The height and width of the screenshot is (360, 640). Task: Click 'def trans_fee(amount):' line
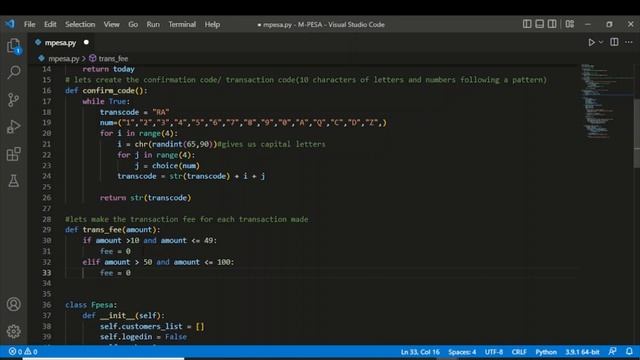(x=112, y=230)
